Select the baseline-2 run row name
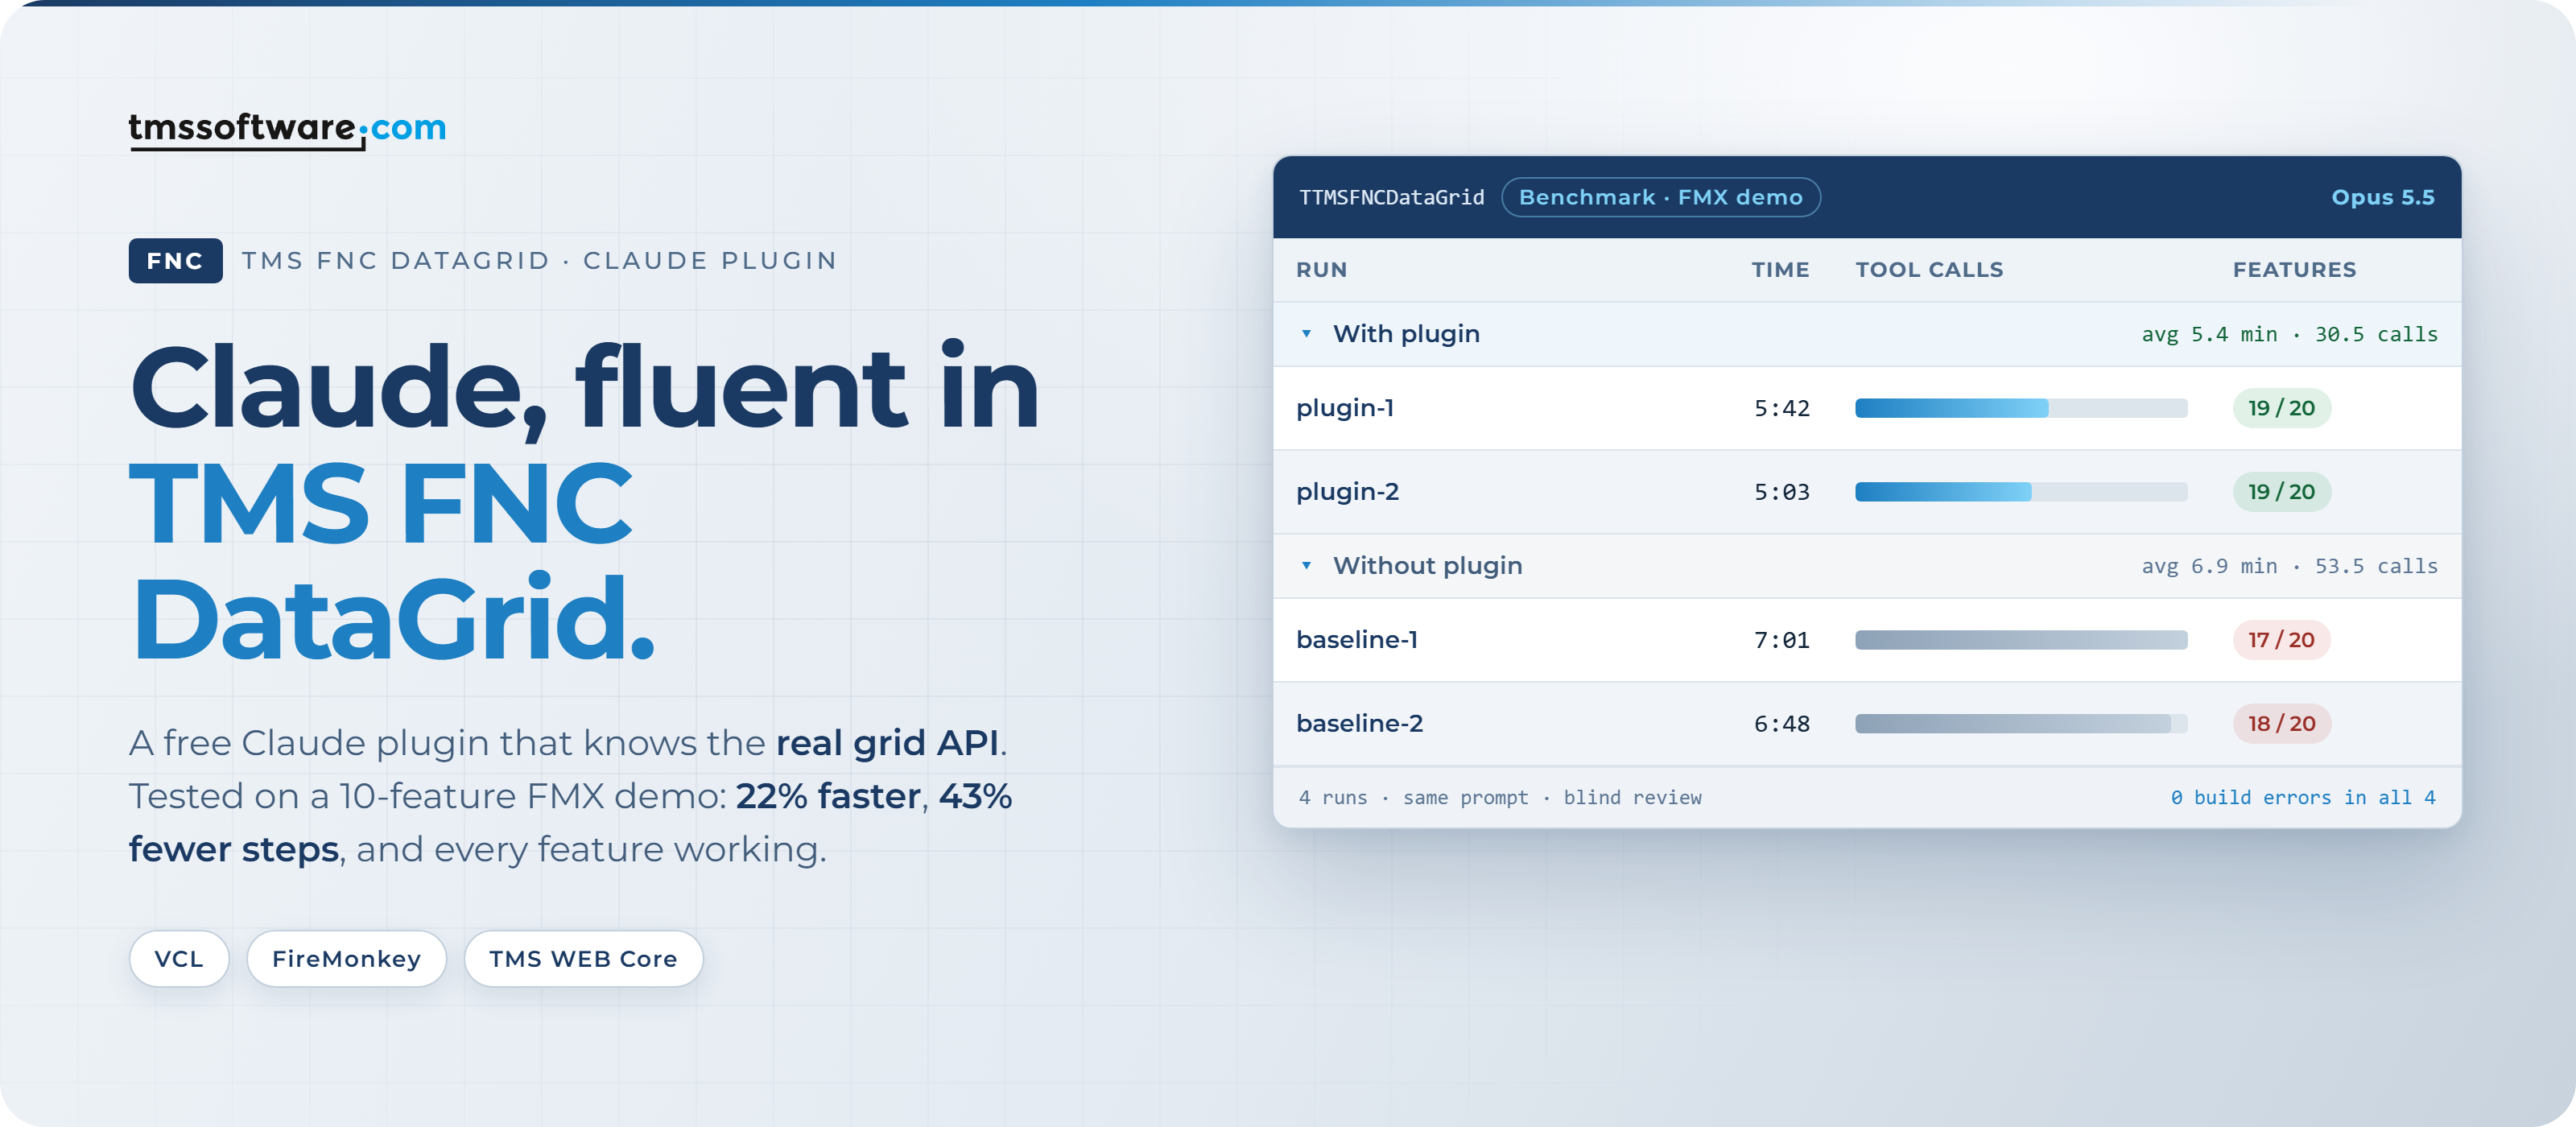This screenshot has width=2576, height=1127. click(x=1359, y=724)
